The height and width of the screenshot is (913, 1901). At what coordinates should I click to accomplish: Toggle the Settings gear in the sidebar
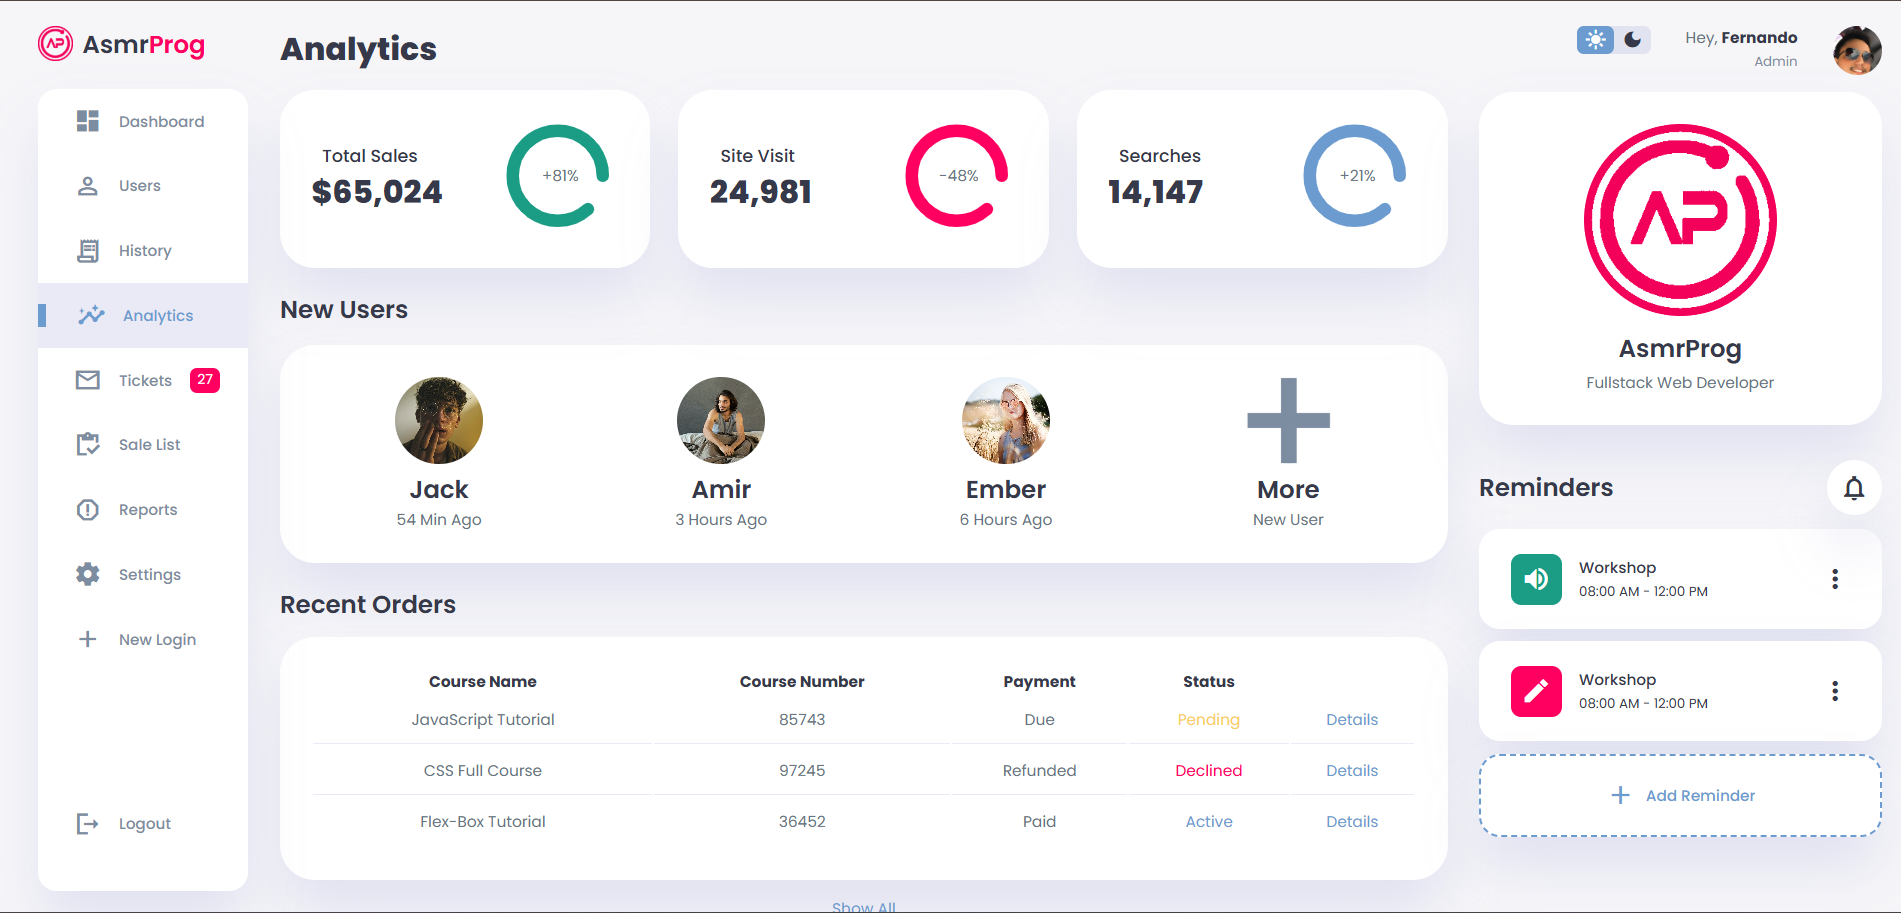[87, 574]
